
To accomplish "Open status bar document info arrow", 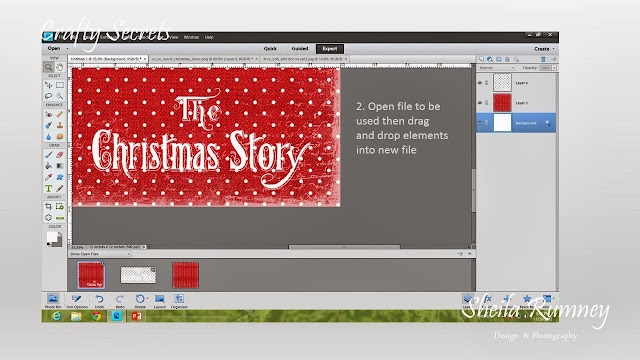I will pyautogui.click(x=144, y=247).
